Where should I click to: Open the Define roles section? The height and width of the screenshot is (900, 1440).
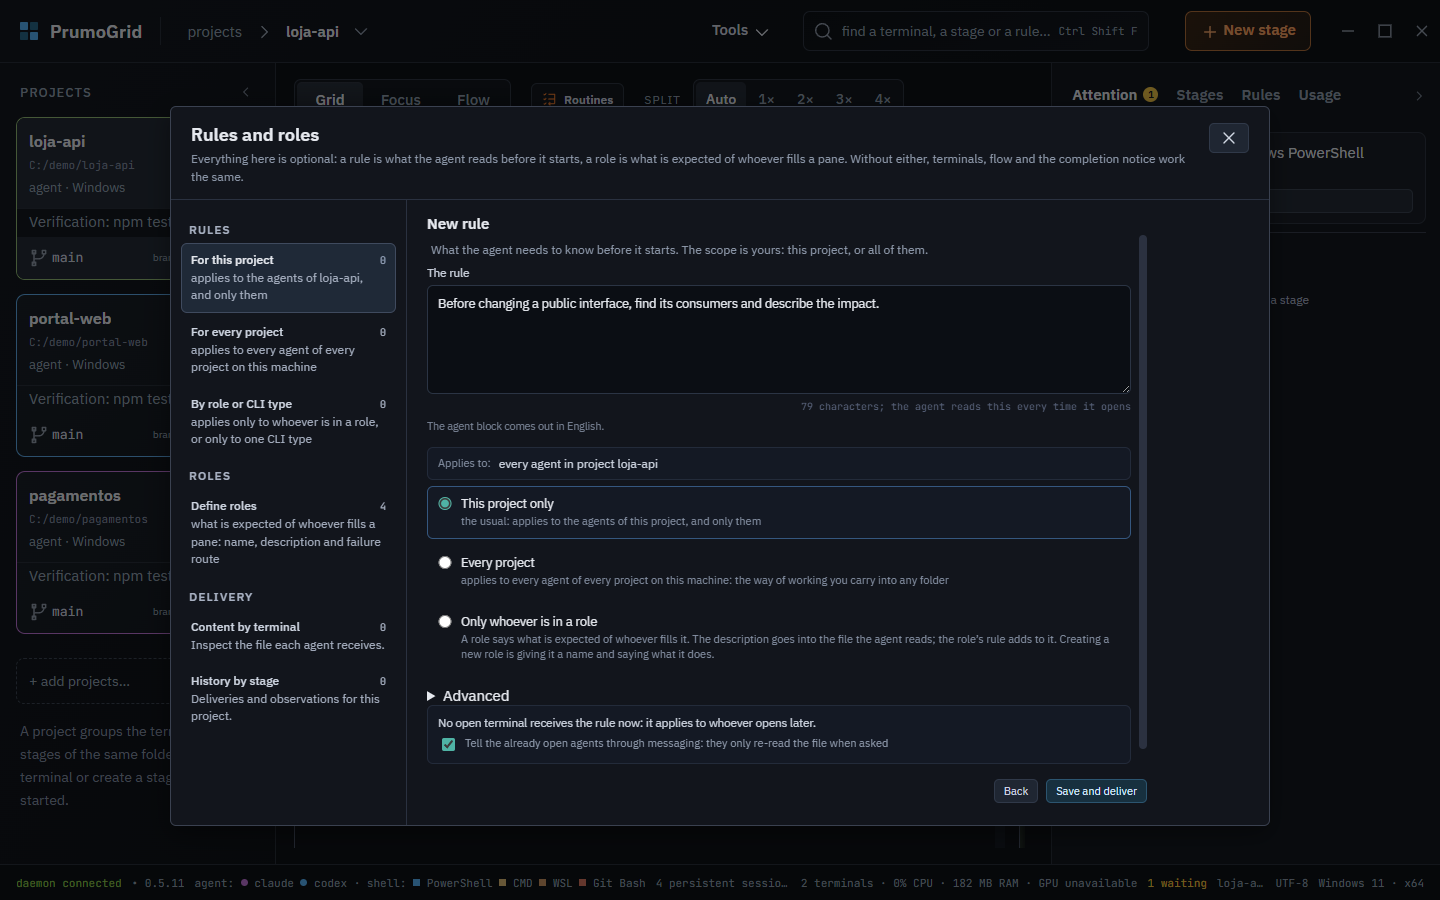pyautogui.click(x=288, y=532)
